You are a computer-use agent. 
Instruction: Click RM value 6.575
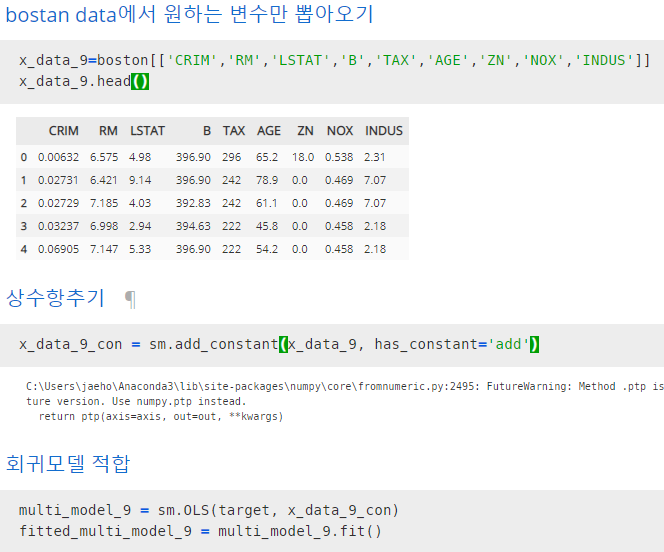[x=104, y=157]
